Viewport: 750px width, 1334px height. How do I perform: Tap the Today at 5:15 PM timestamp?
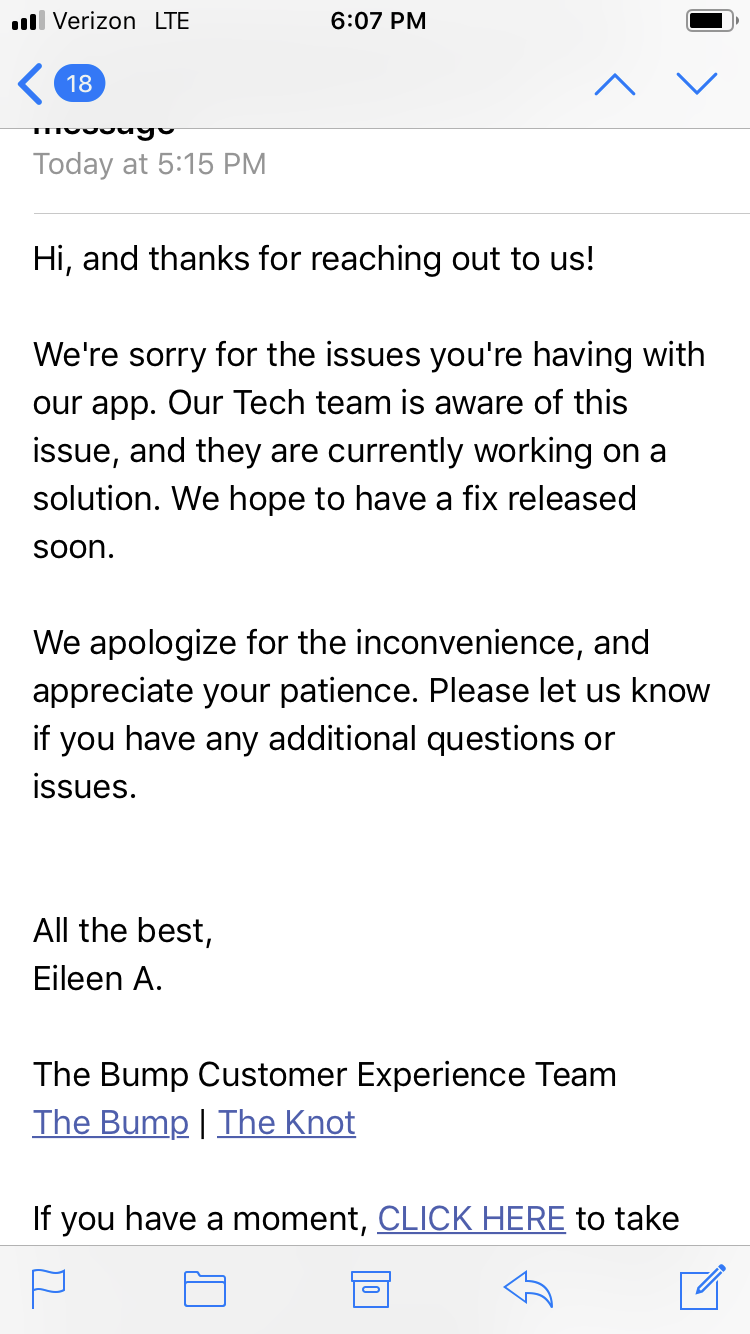150,164
